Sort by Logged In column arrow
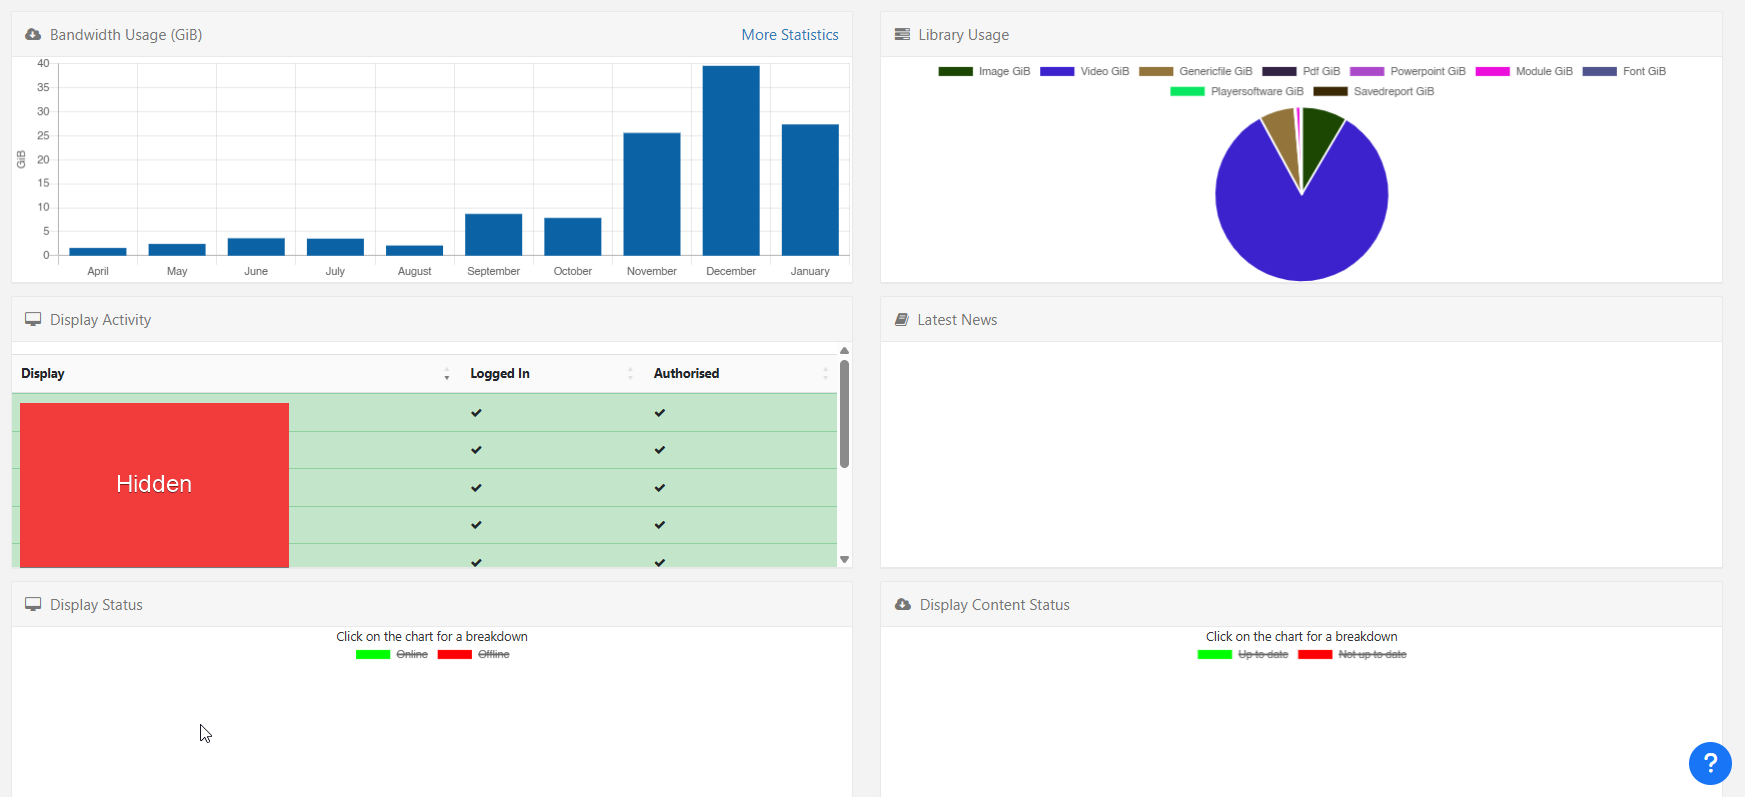 [x=630, y=374]
